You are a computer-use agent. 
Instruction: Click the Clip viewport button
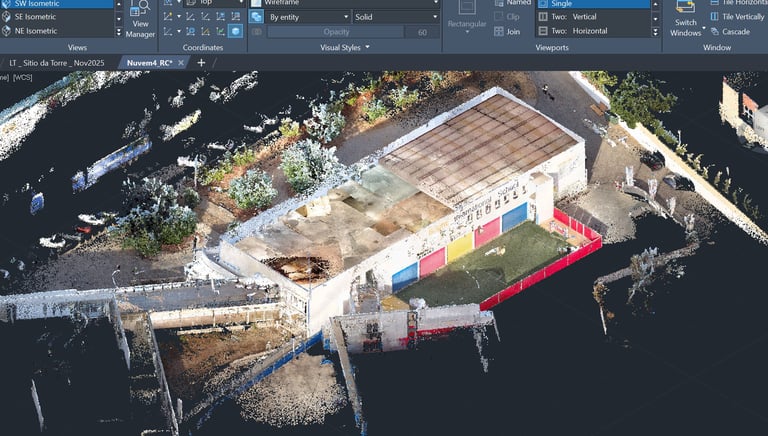[x=507, y=17]
